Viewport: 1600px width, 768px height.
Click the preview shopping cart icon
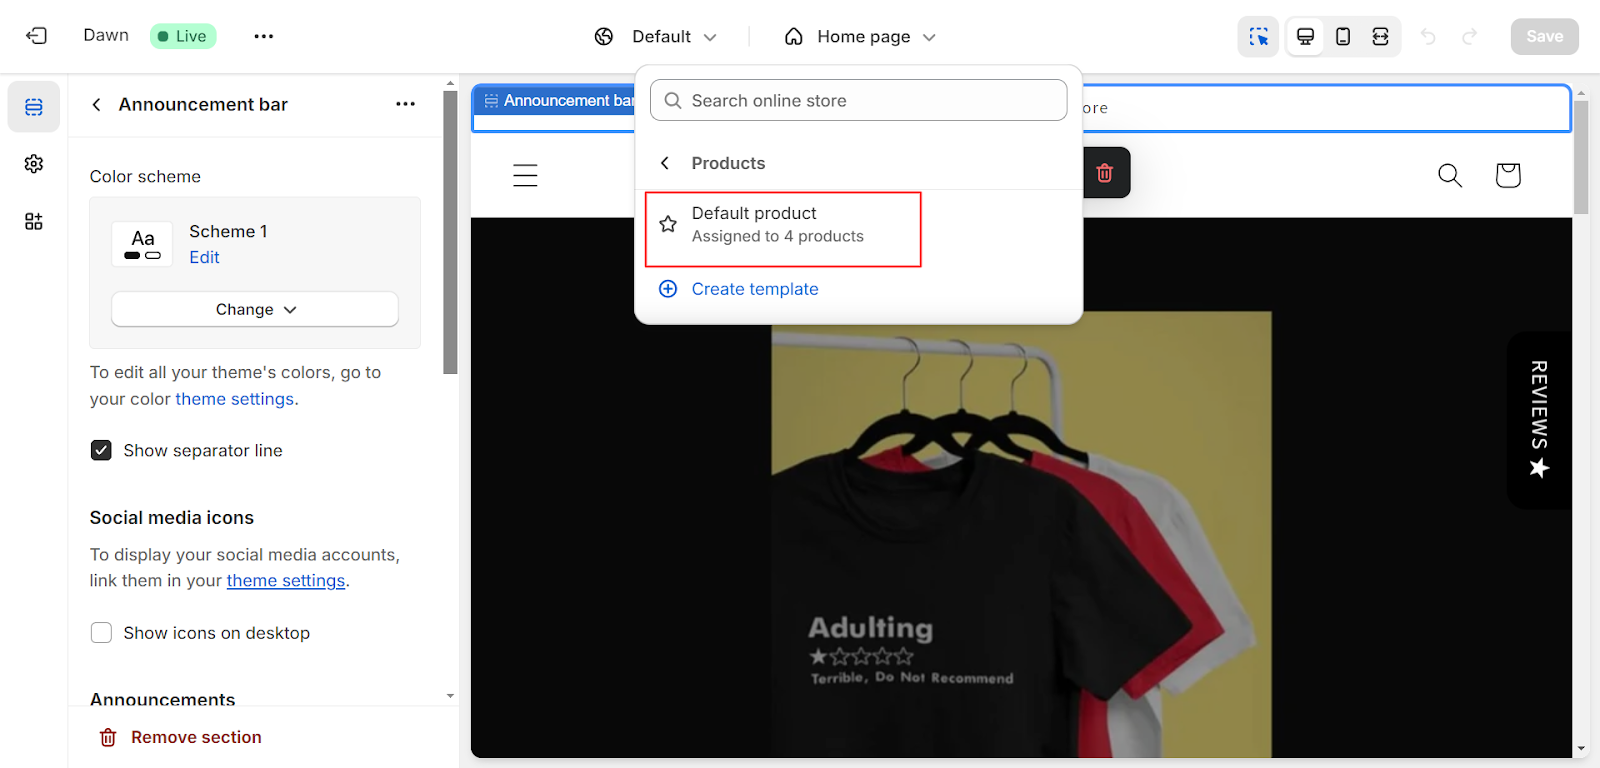[1508, 175]
